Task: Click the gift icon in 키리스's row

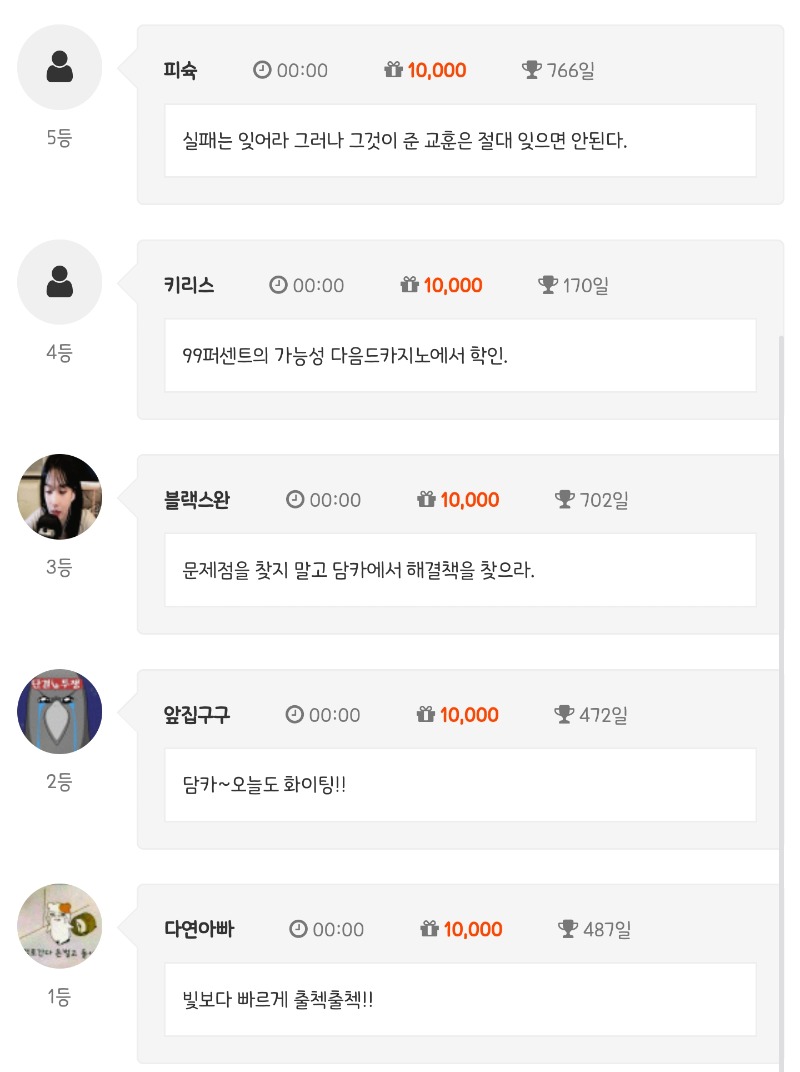Action: coord(409,285)
